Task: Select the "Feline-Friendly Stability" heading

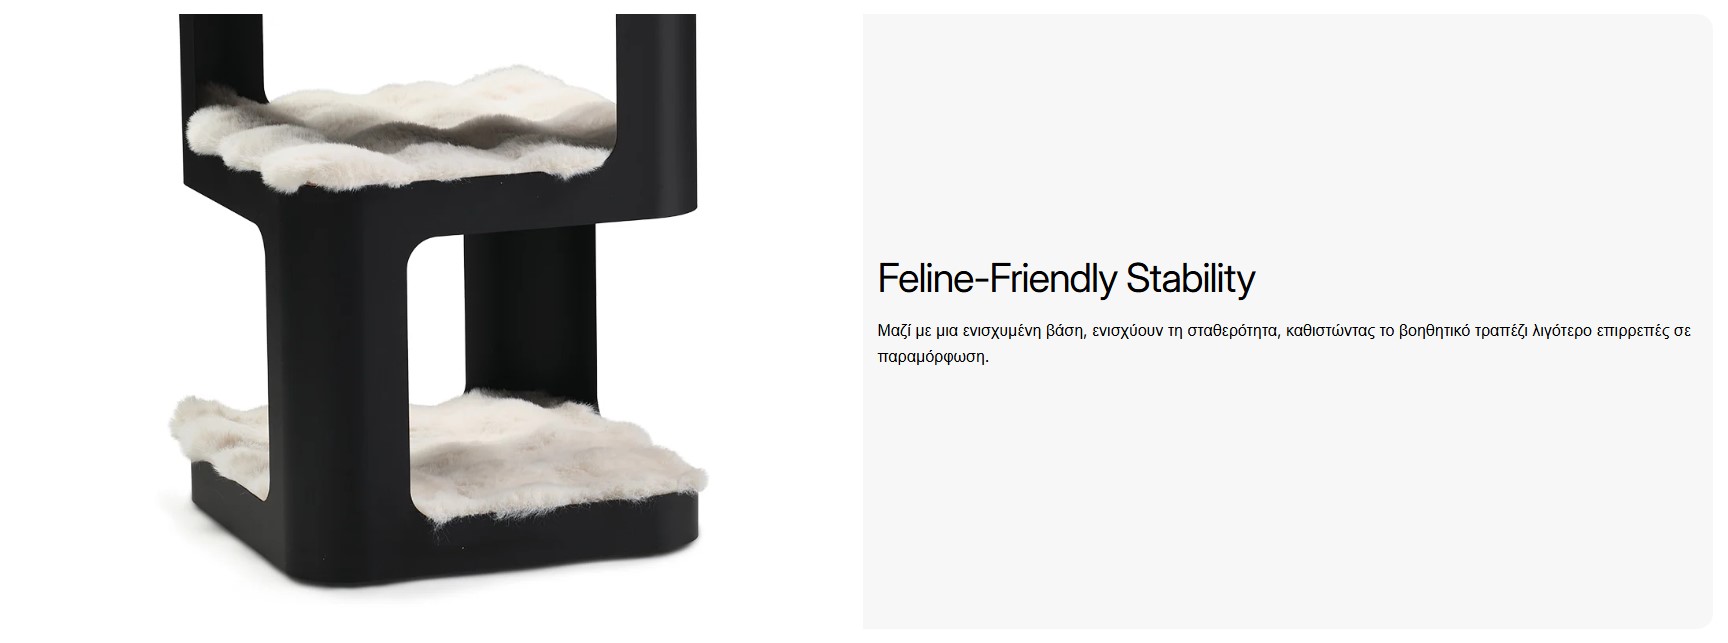Action: coord(1066,279)
